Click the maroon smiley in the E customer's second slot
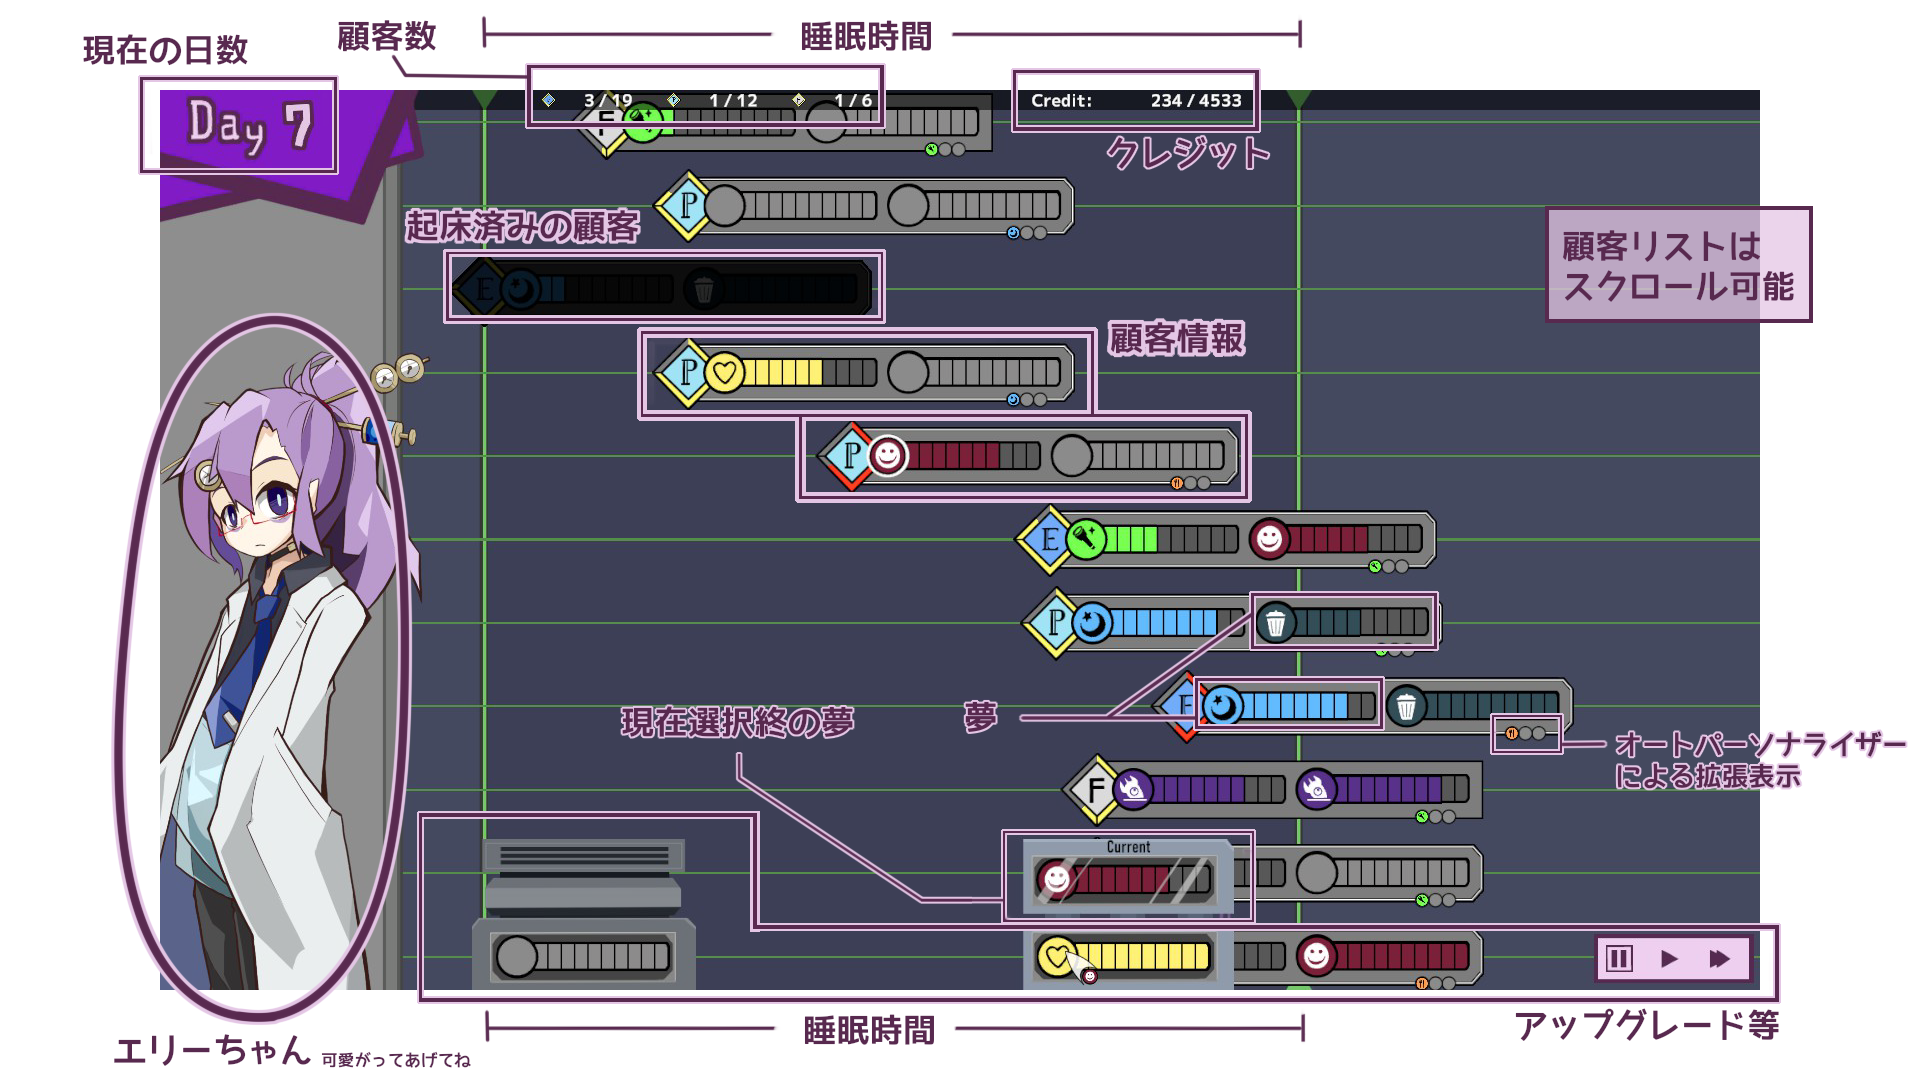This screenshot has width=1920, height=1080. click(x=1269, y=540)
